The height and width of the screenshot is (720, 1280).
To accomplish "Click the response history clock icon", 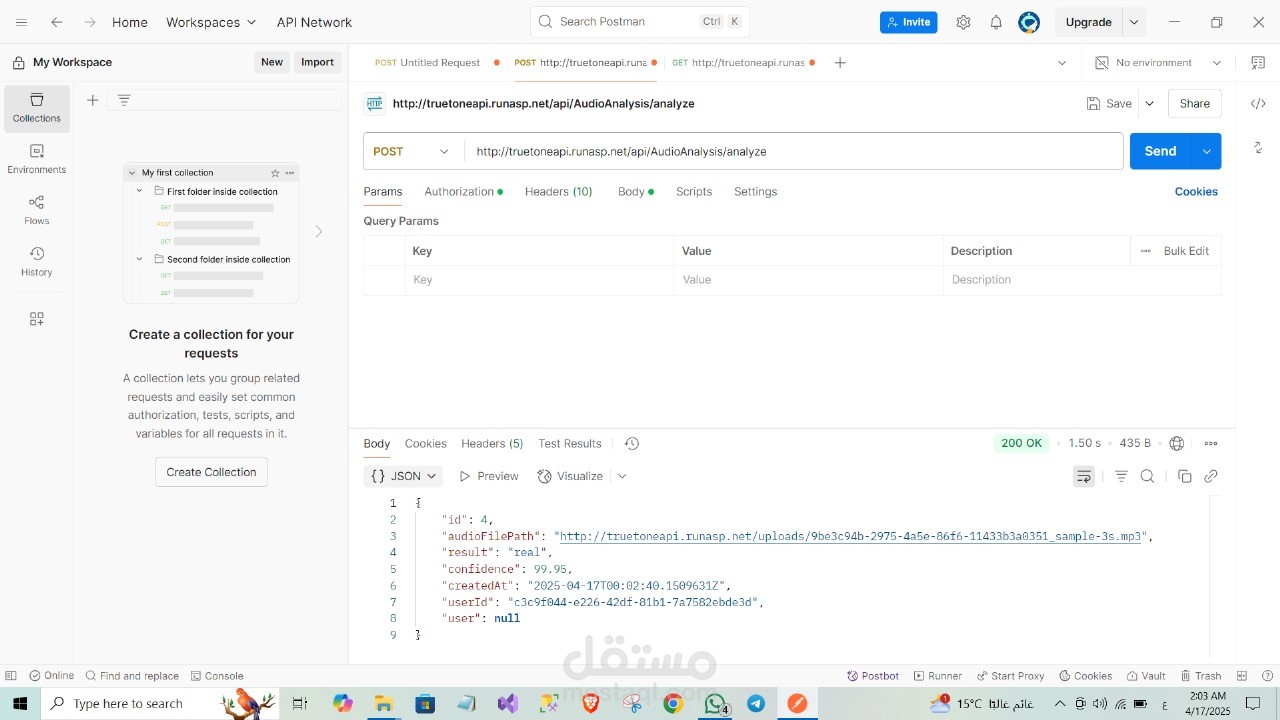I will coord(632,444).
